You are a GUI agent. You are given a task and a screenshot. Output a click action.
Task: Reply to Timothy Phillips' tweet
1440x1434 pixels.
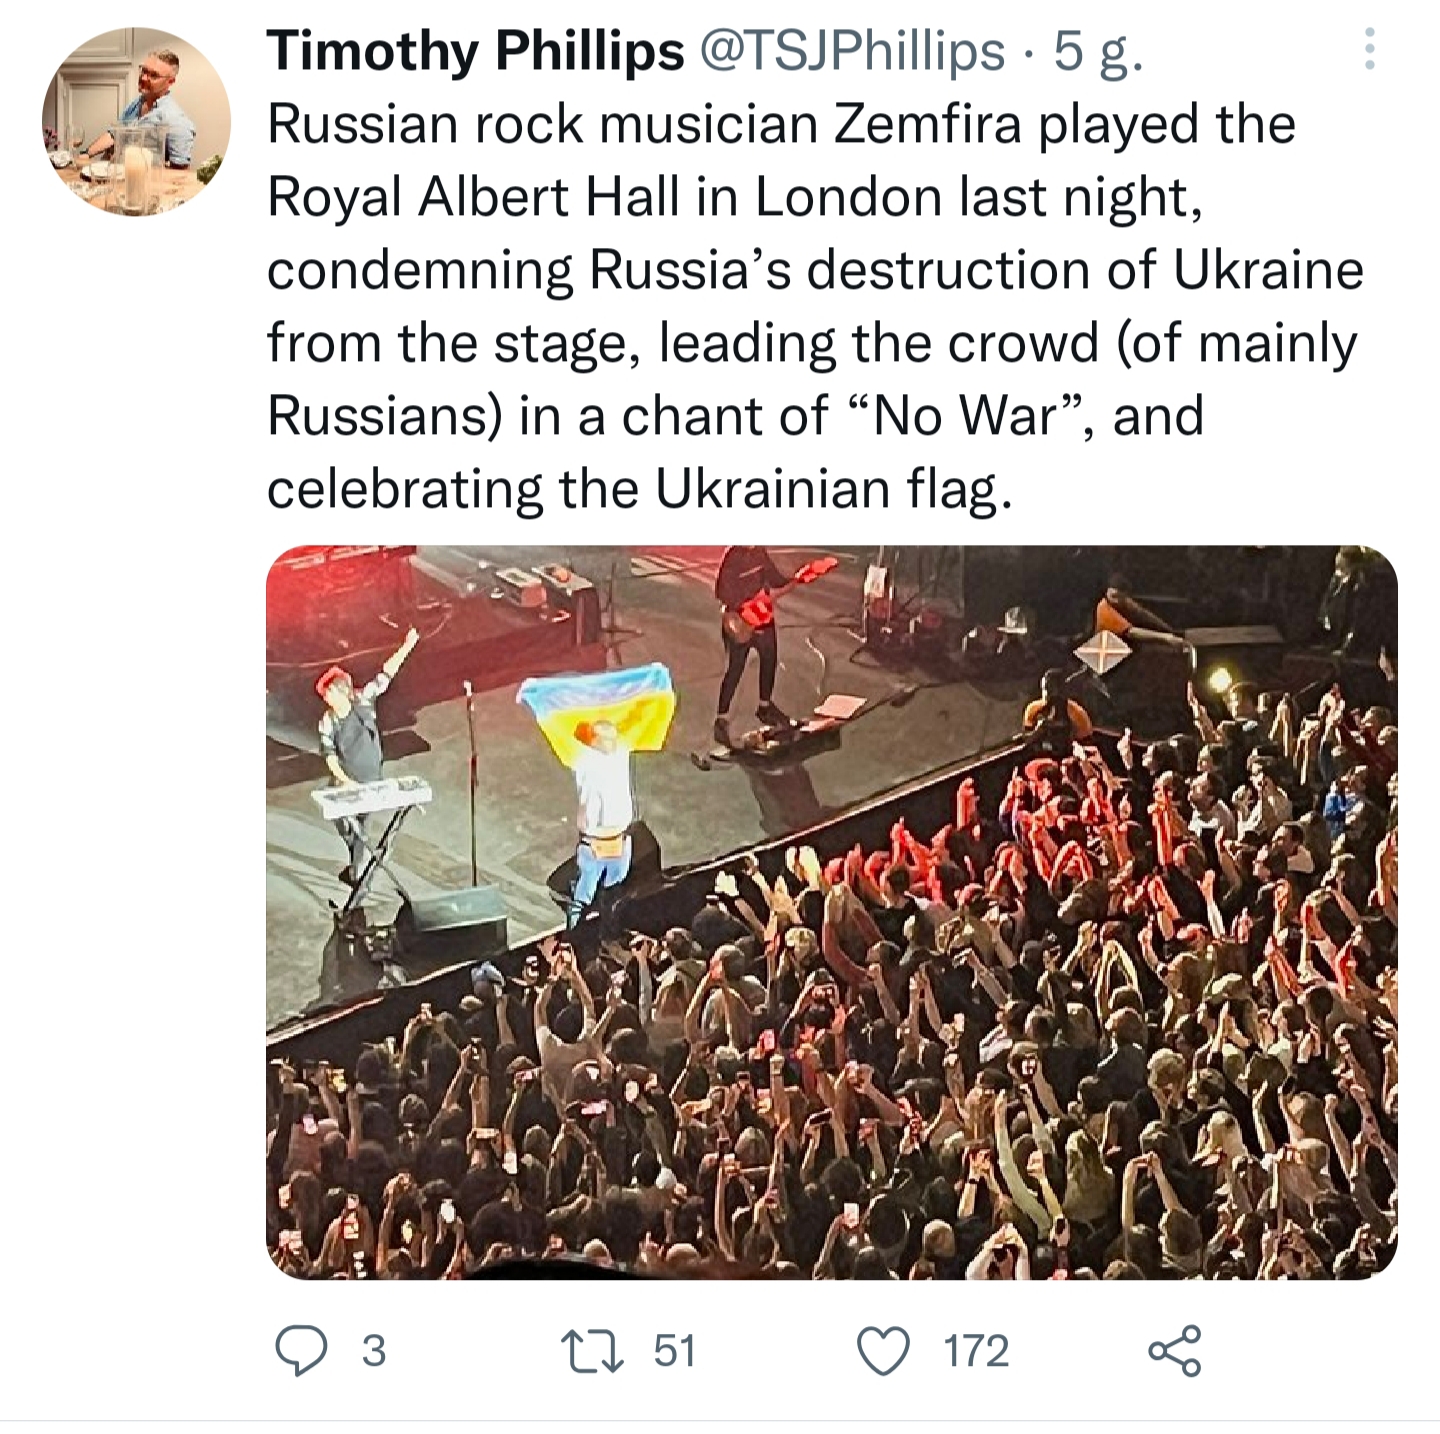pyautogui.click(x=301, y=1350)
